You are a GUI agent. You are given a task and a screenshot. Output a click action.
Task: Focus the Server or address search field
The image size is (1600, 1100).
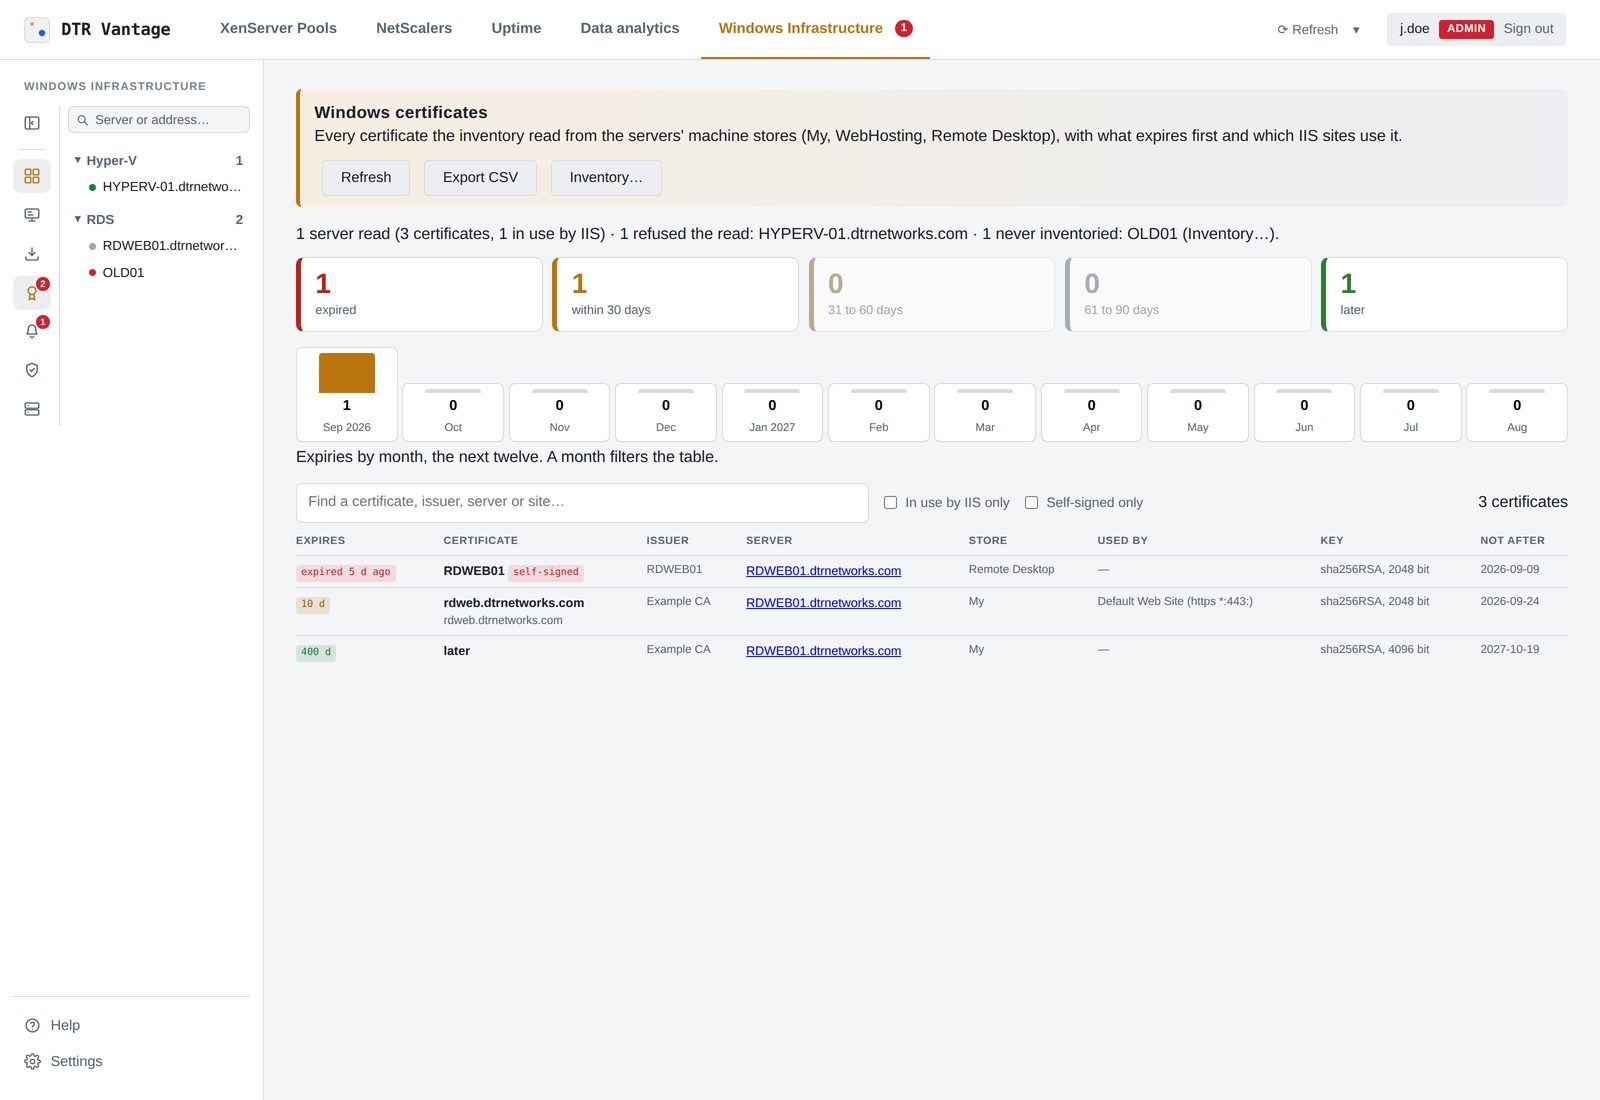click(x=159, y=120)
